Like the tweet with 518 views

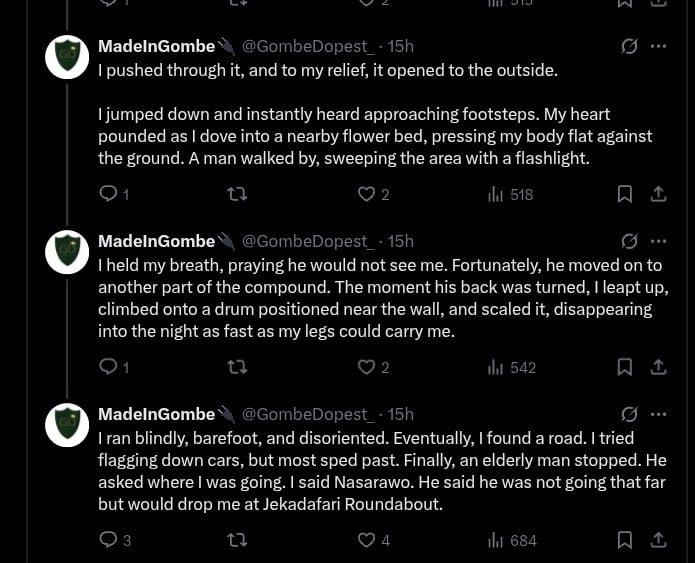[x=367, y=194]
